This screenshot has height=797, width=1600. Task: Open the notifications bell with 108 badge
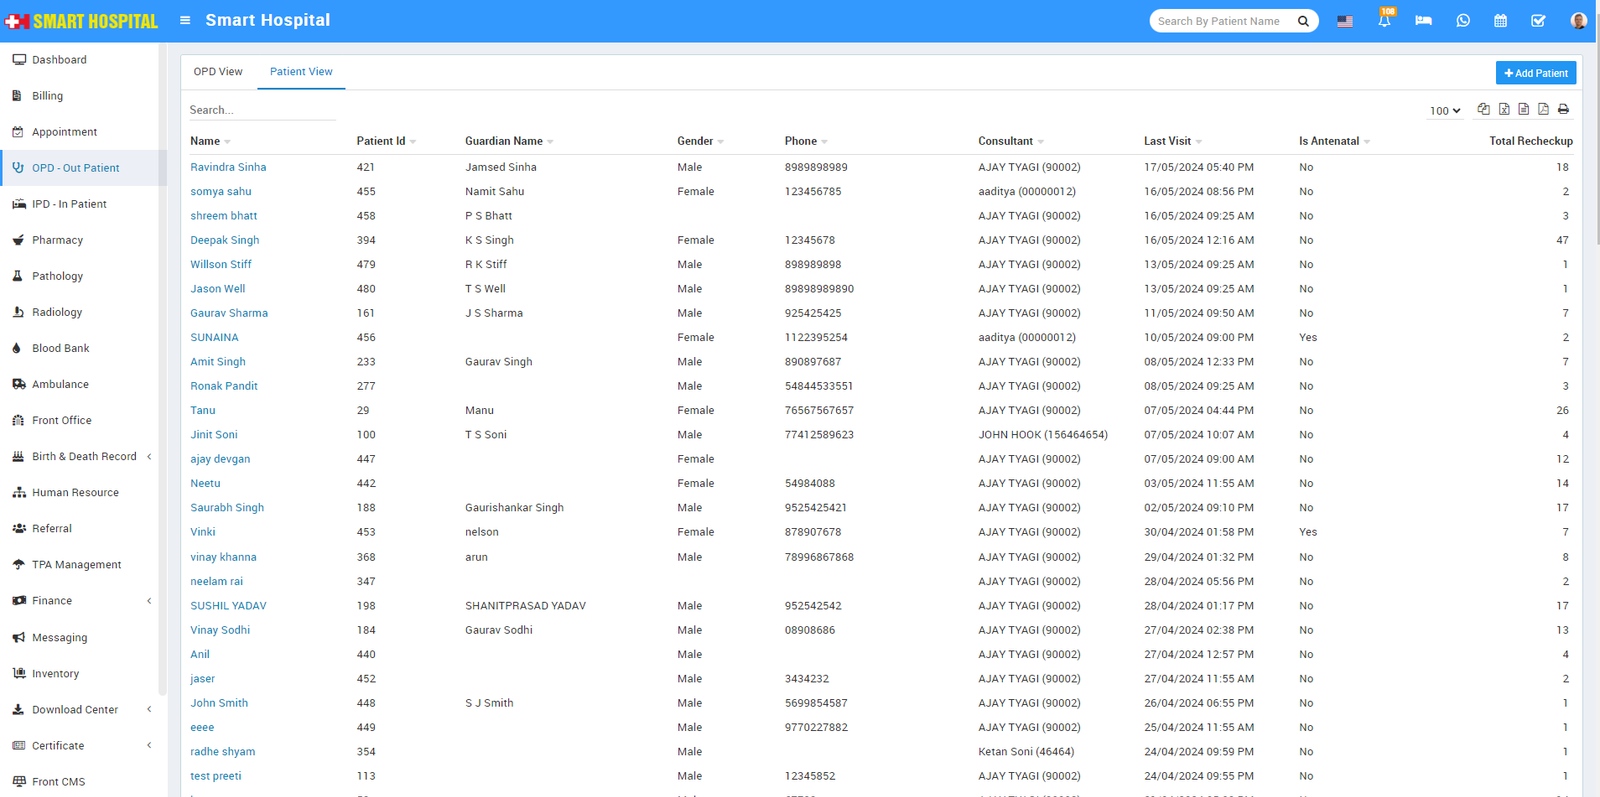[x=1384, y=21]
